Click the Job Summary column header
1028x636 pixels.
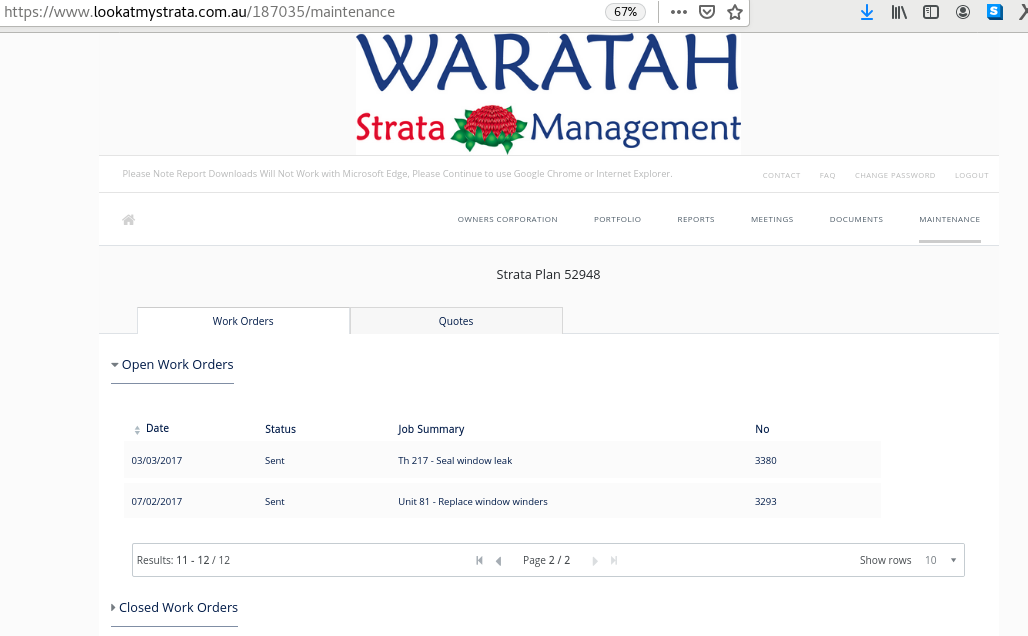[x=431, y=429]
